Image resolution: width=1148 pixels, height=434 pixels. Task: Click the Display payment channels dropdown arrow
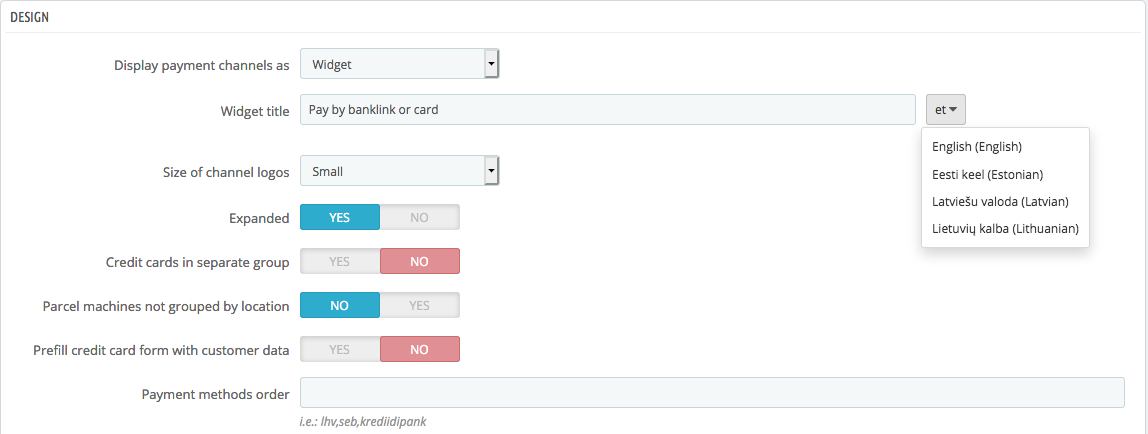(x=491, y=65)
